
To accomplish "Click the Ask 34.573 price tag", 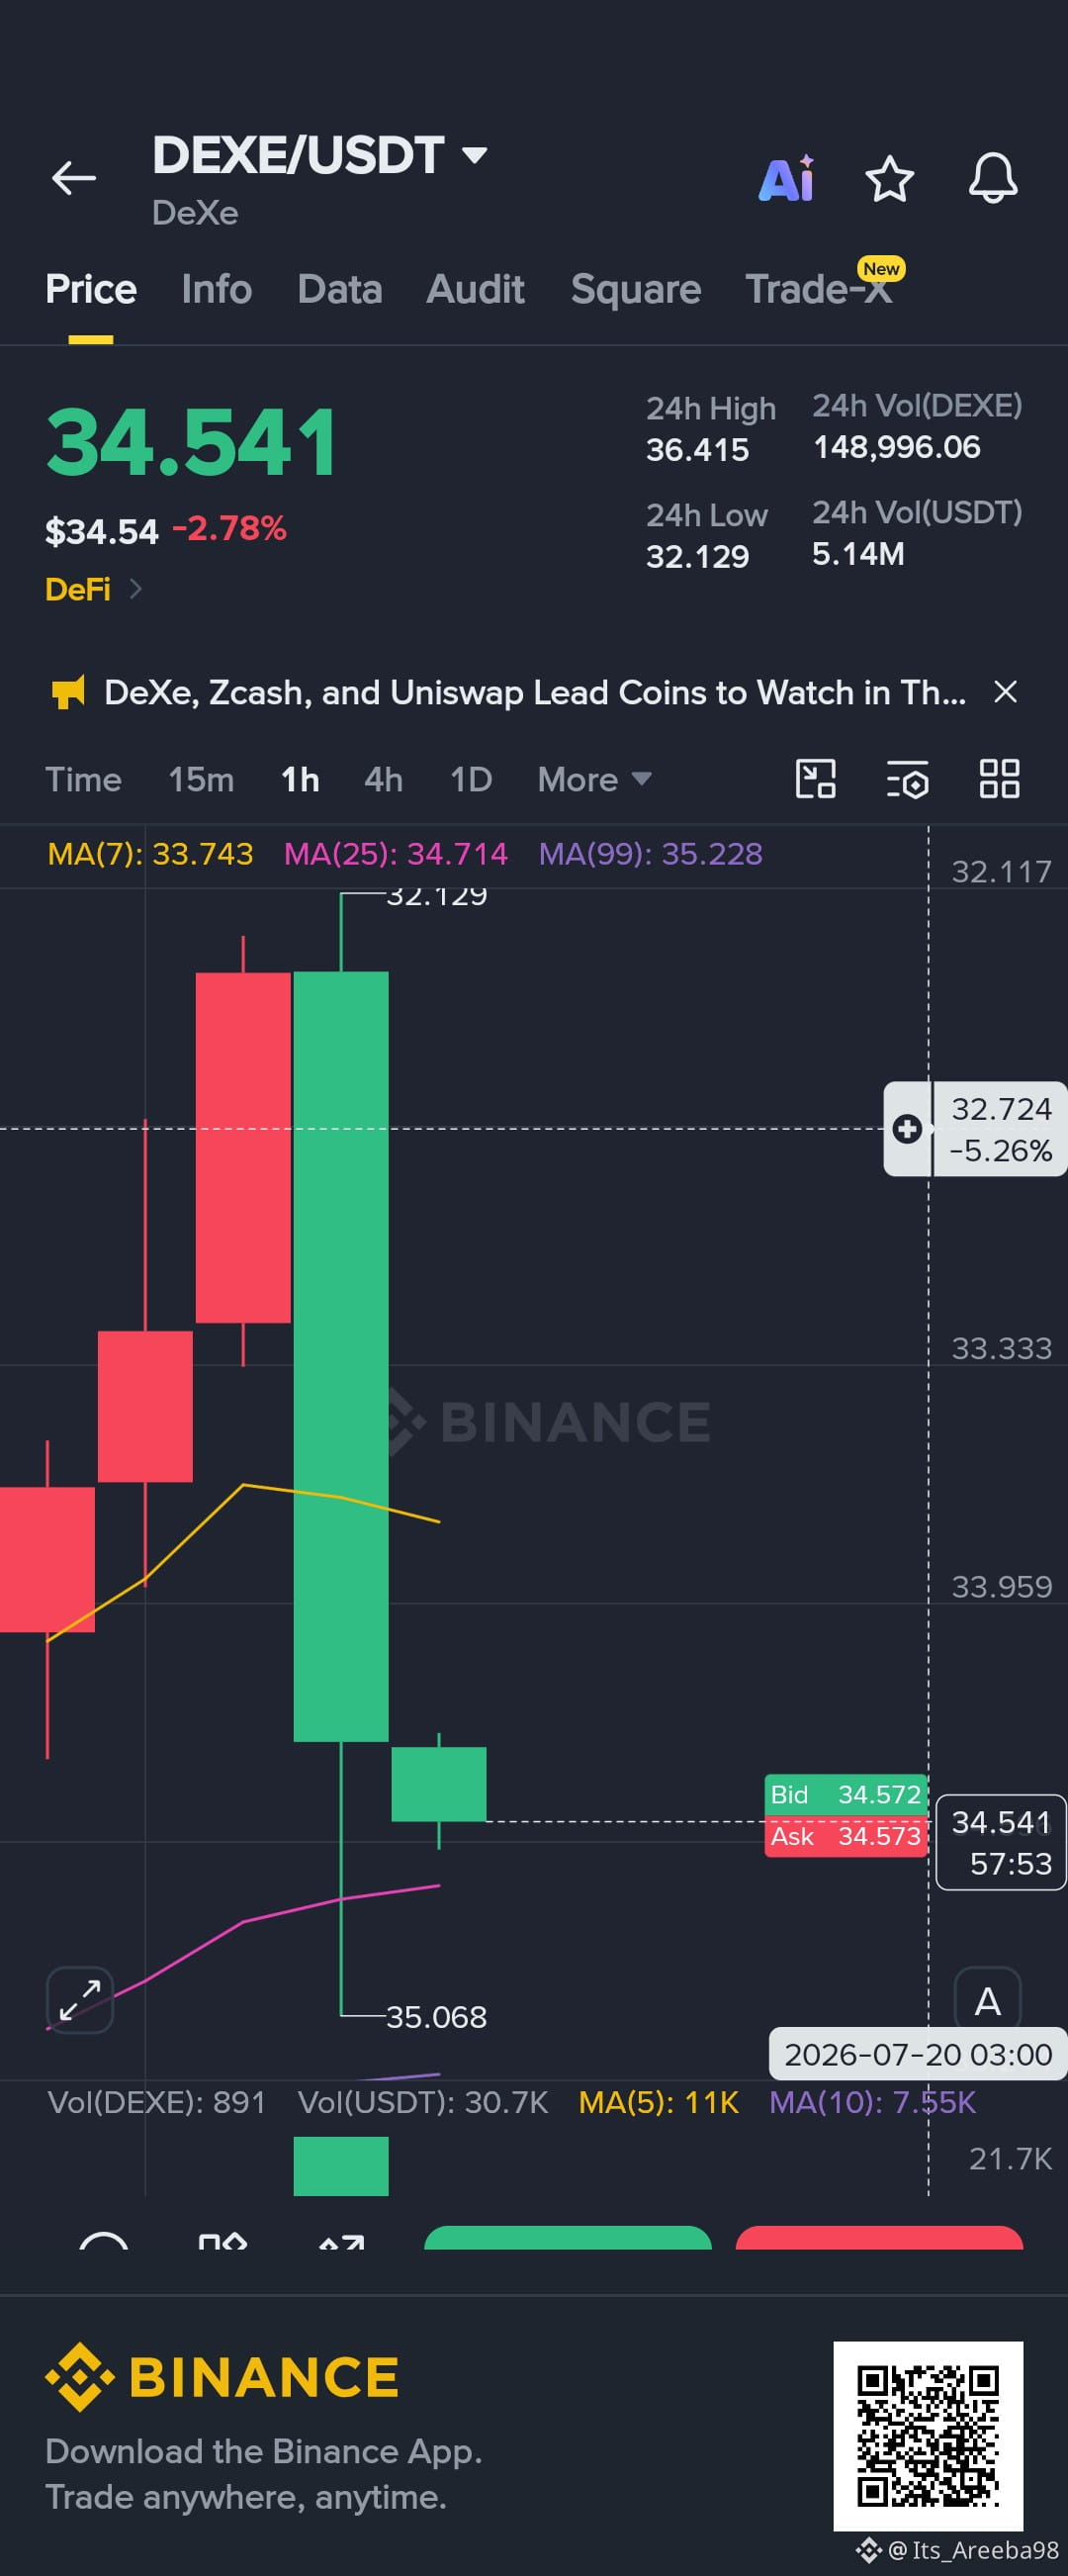I will pyautogui.click(x=846, y=1837).
